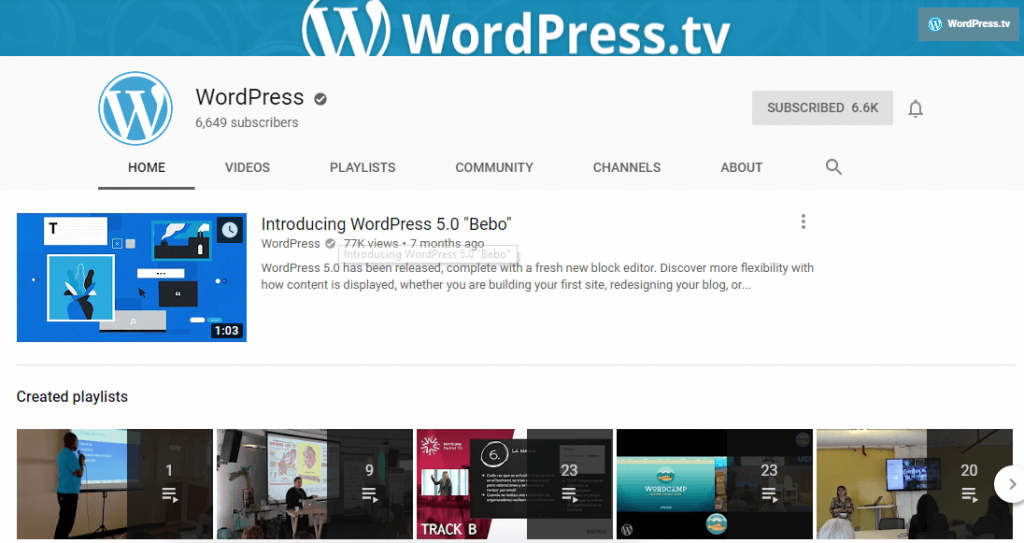Screen dimensions: 1024x543
Task: Click the SUBSCRIBED 6.6K button
Action: pyautogui.click(x=822, y=108)
